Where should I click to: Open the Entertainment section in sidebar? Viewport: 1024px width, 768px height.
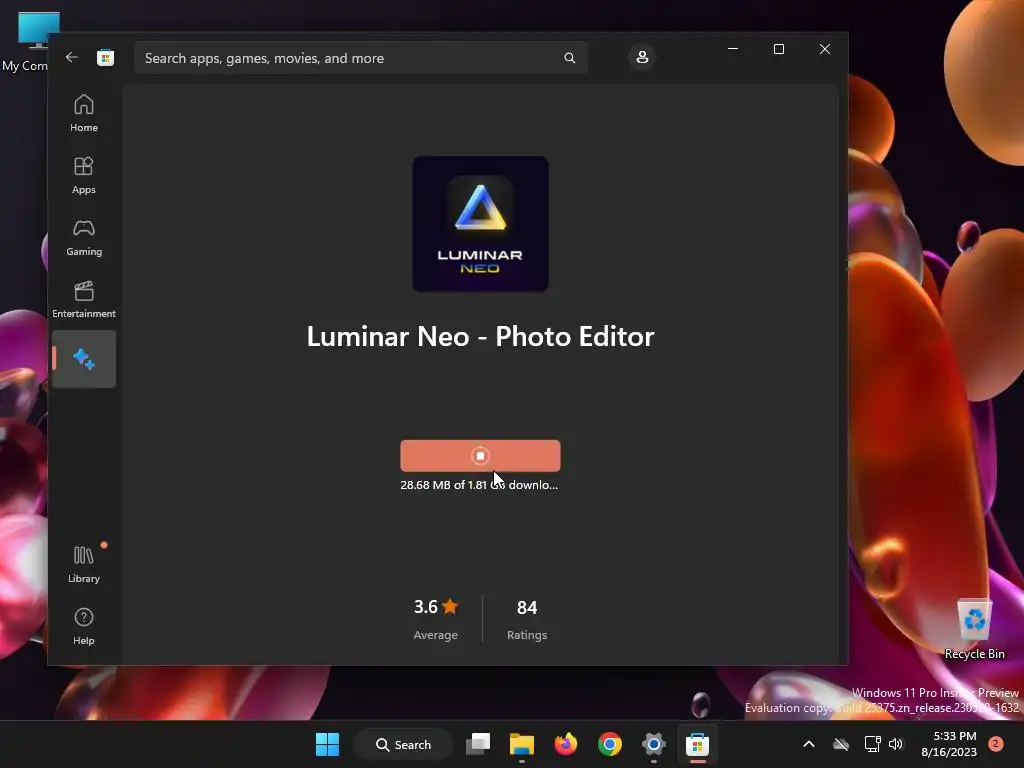click(84, 299)
